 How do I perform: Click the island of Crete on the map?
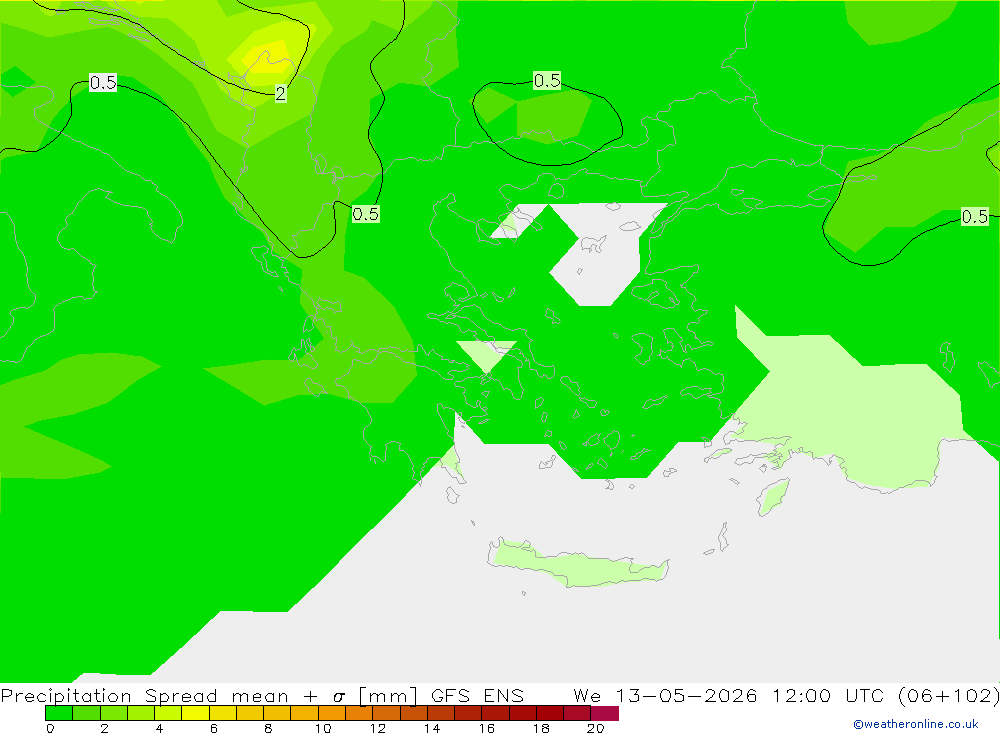tap(579, 565)
